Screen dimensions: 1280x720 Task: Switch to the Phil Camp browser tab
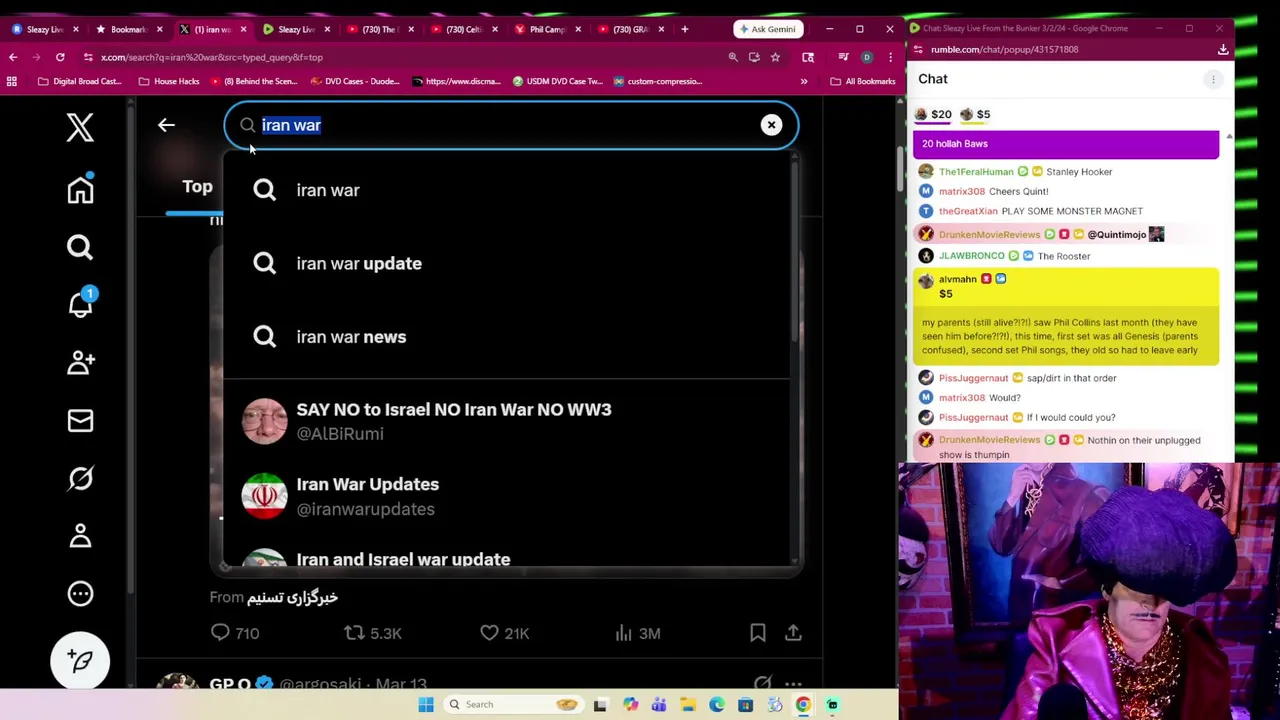tap(547, 29)
